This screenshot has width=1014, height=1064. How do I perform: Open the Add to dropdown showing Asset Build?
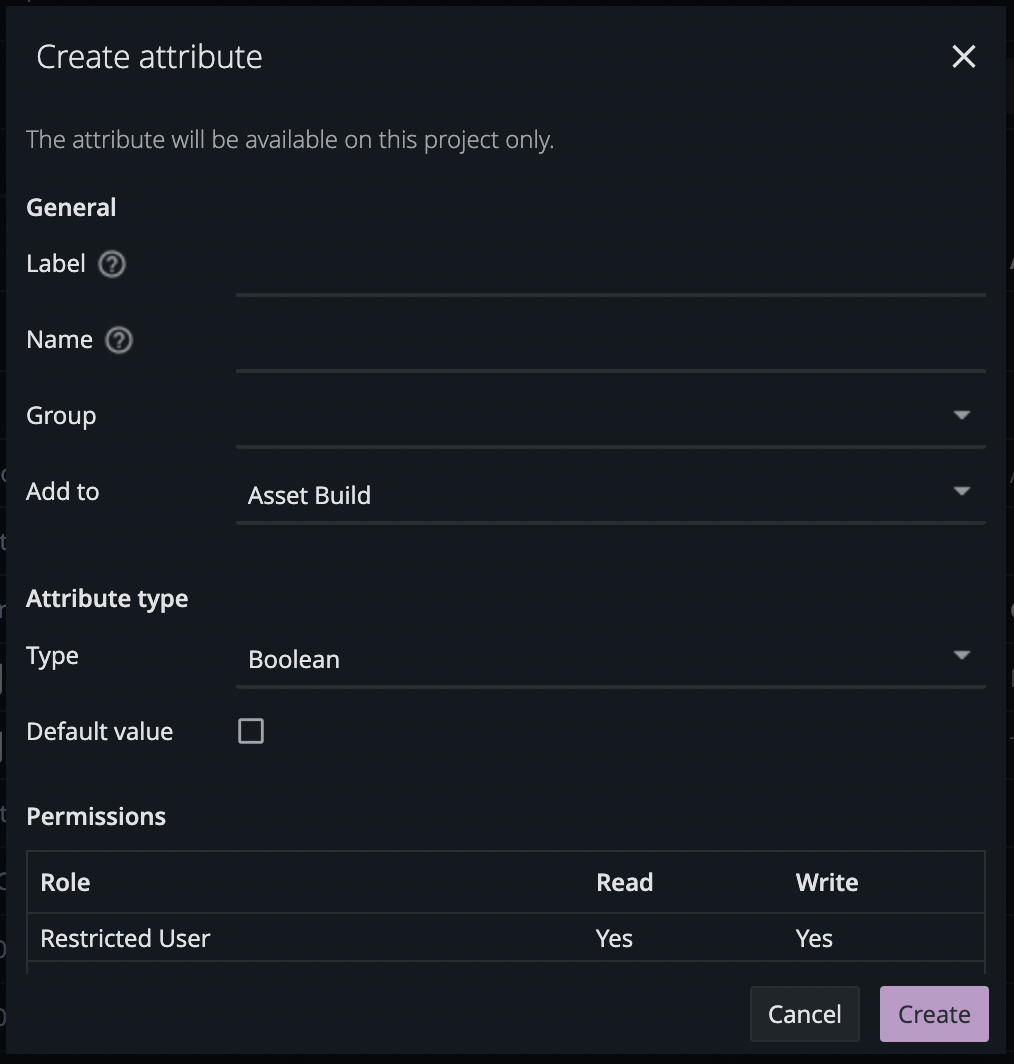point(610,495)
